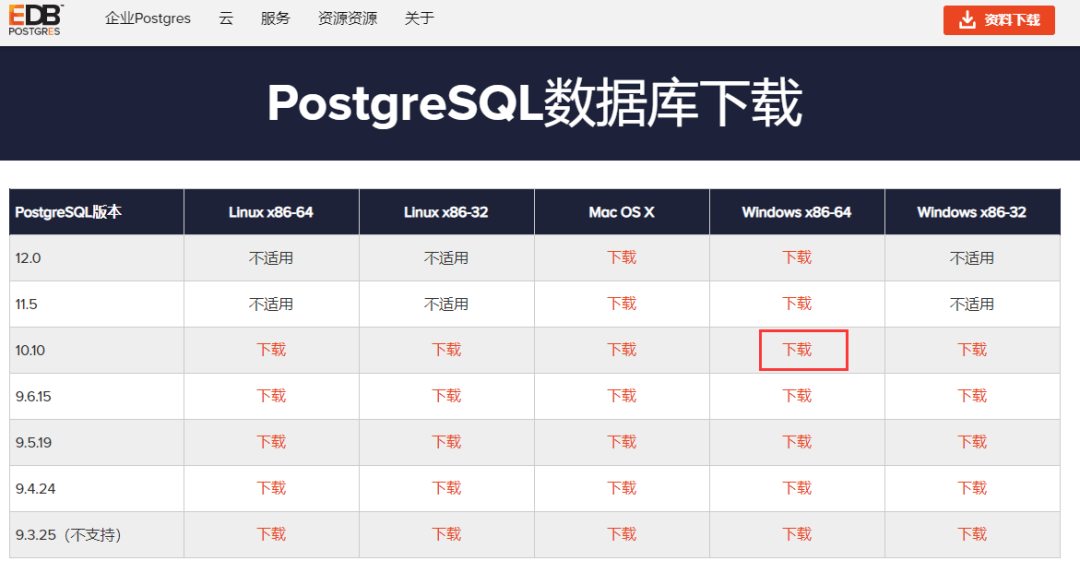The image size is (1080, 585).
Task: Download 9.5.19 for Linux x86-64
Action: coord(271,442)
